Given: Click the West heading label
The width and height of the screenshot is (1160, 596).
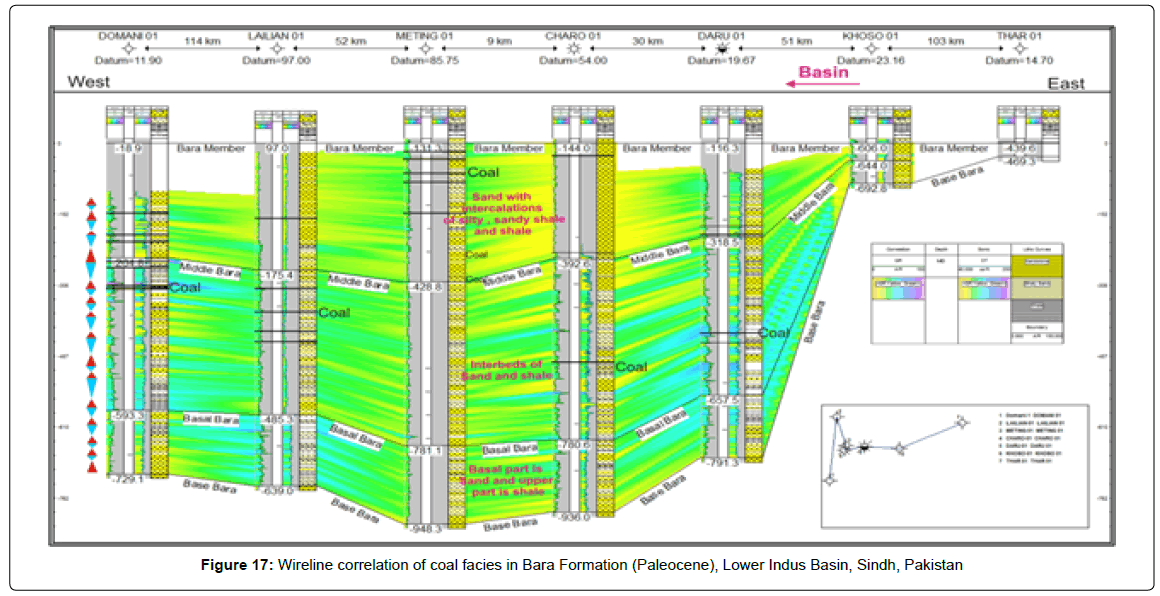Looking at the screenshot, I should point(88,82).
